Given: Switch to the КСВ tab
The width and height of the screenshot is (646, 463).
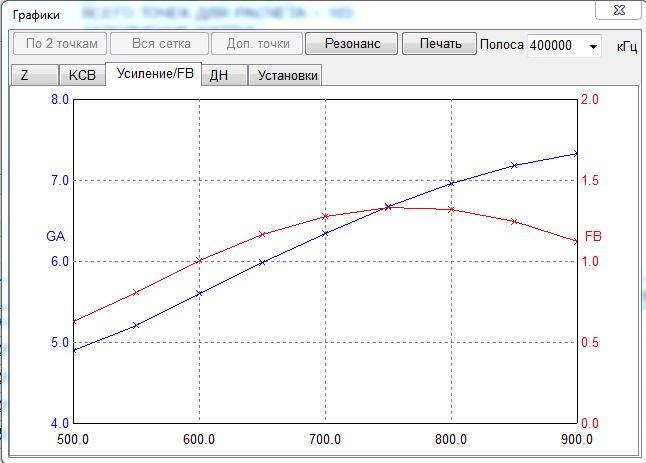Looking at the screenshot, I should [x=82, y=75].
